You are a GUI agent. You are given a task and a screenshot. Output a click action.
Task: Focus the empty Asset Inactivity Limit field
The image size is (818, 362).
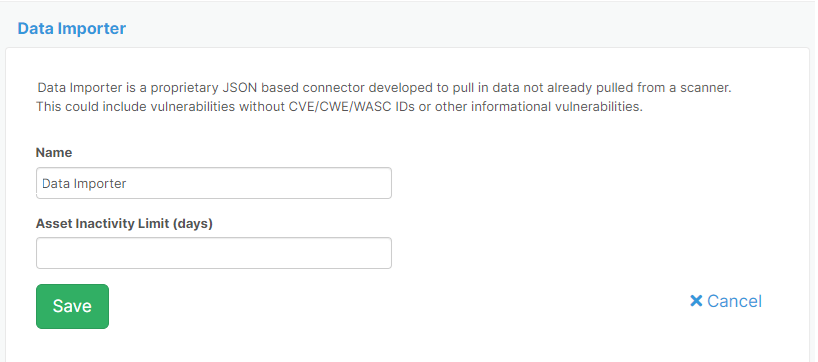click(214, 253)
